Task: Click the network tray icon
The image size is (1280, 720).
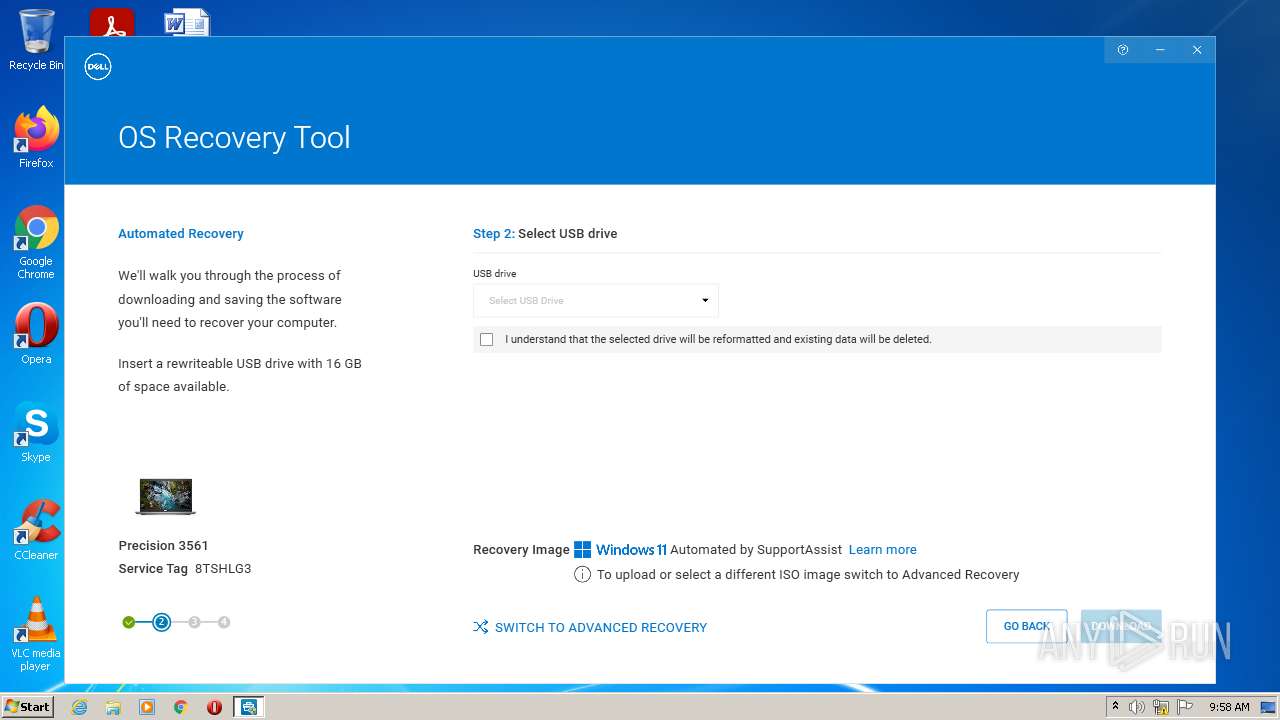Action: (1161, 707)
